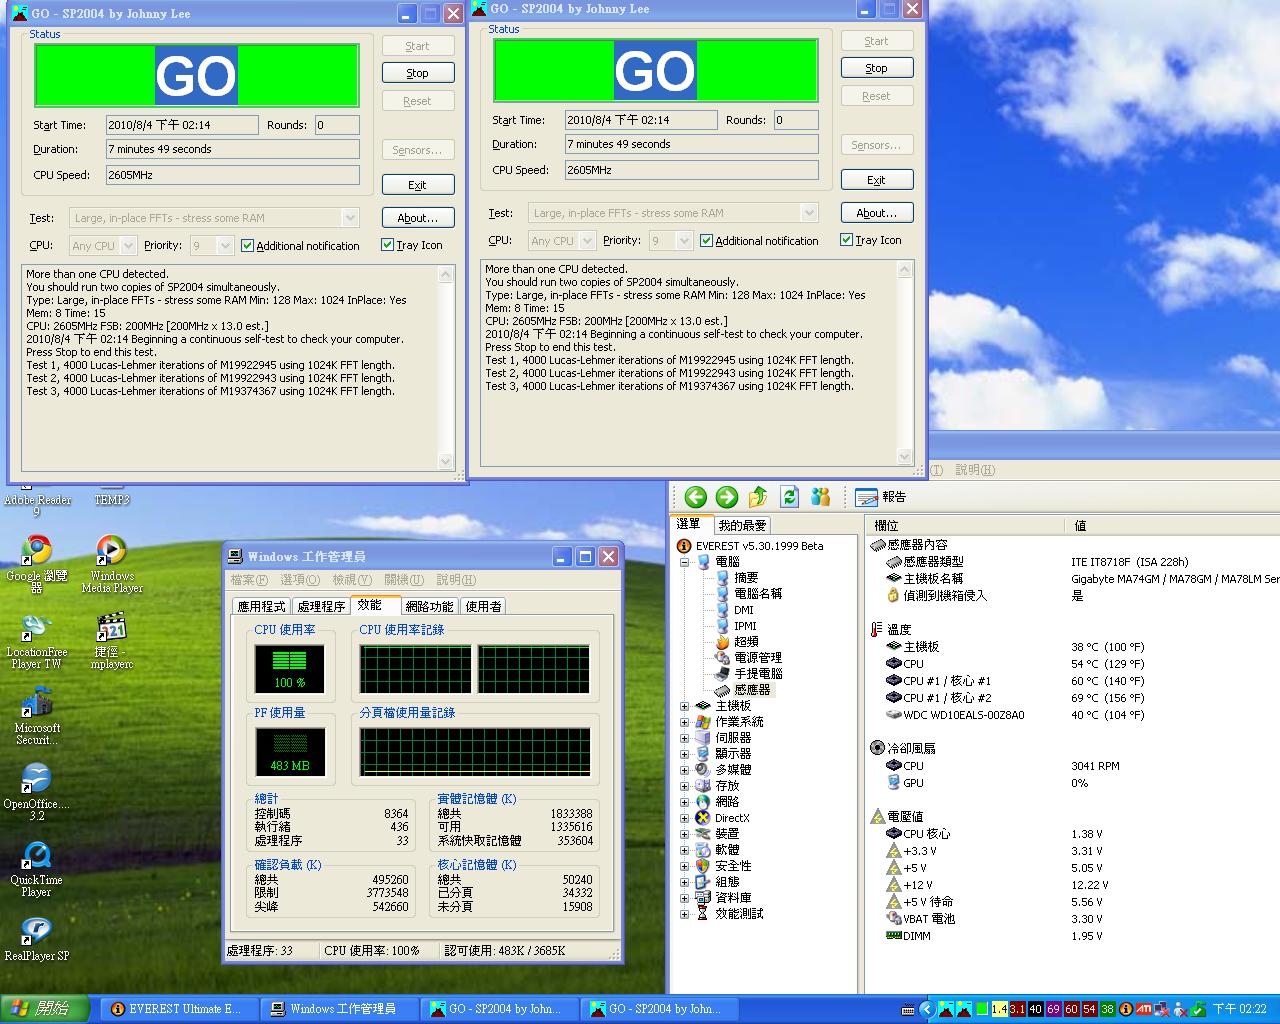
Task: Click Exit in left SP2004 window
Action: [418, 185]
